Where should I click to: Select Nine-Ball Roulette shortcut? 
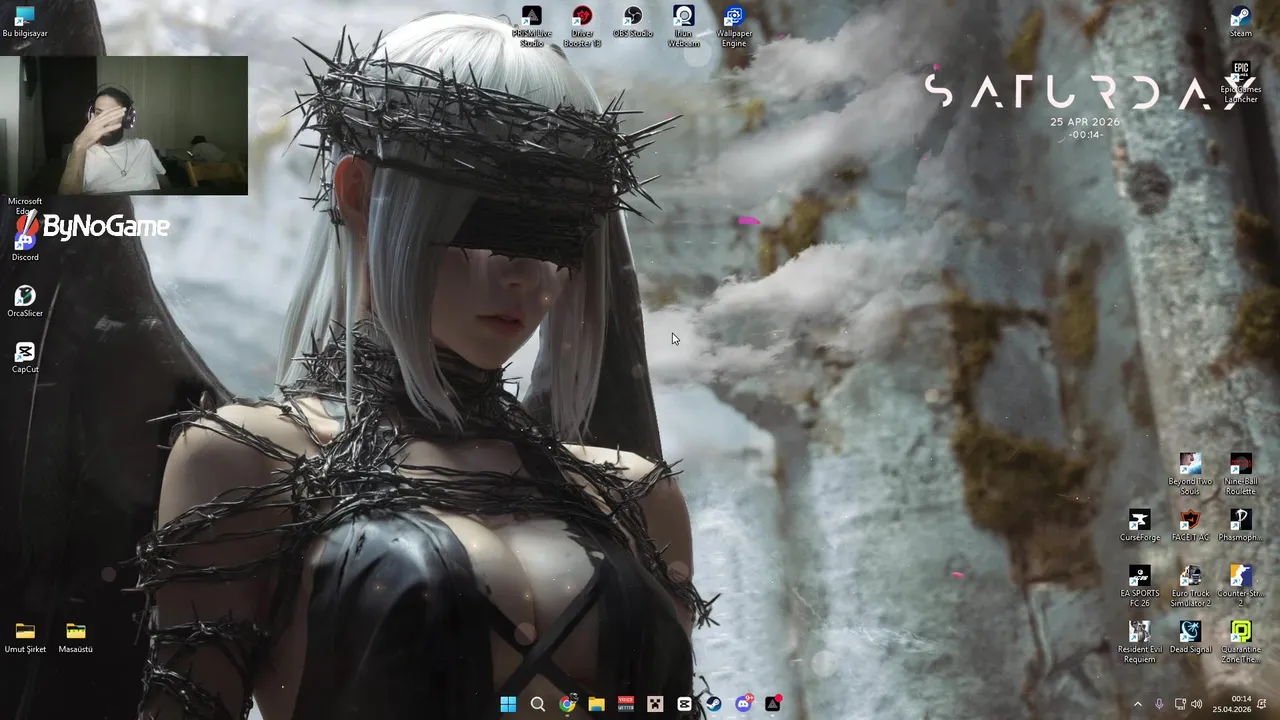[1241, 475]
